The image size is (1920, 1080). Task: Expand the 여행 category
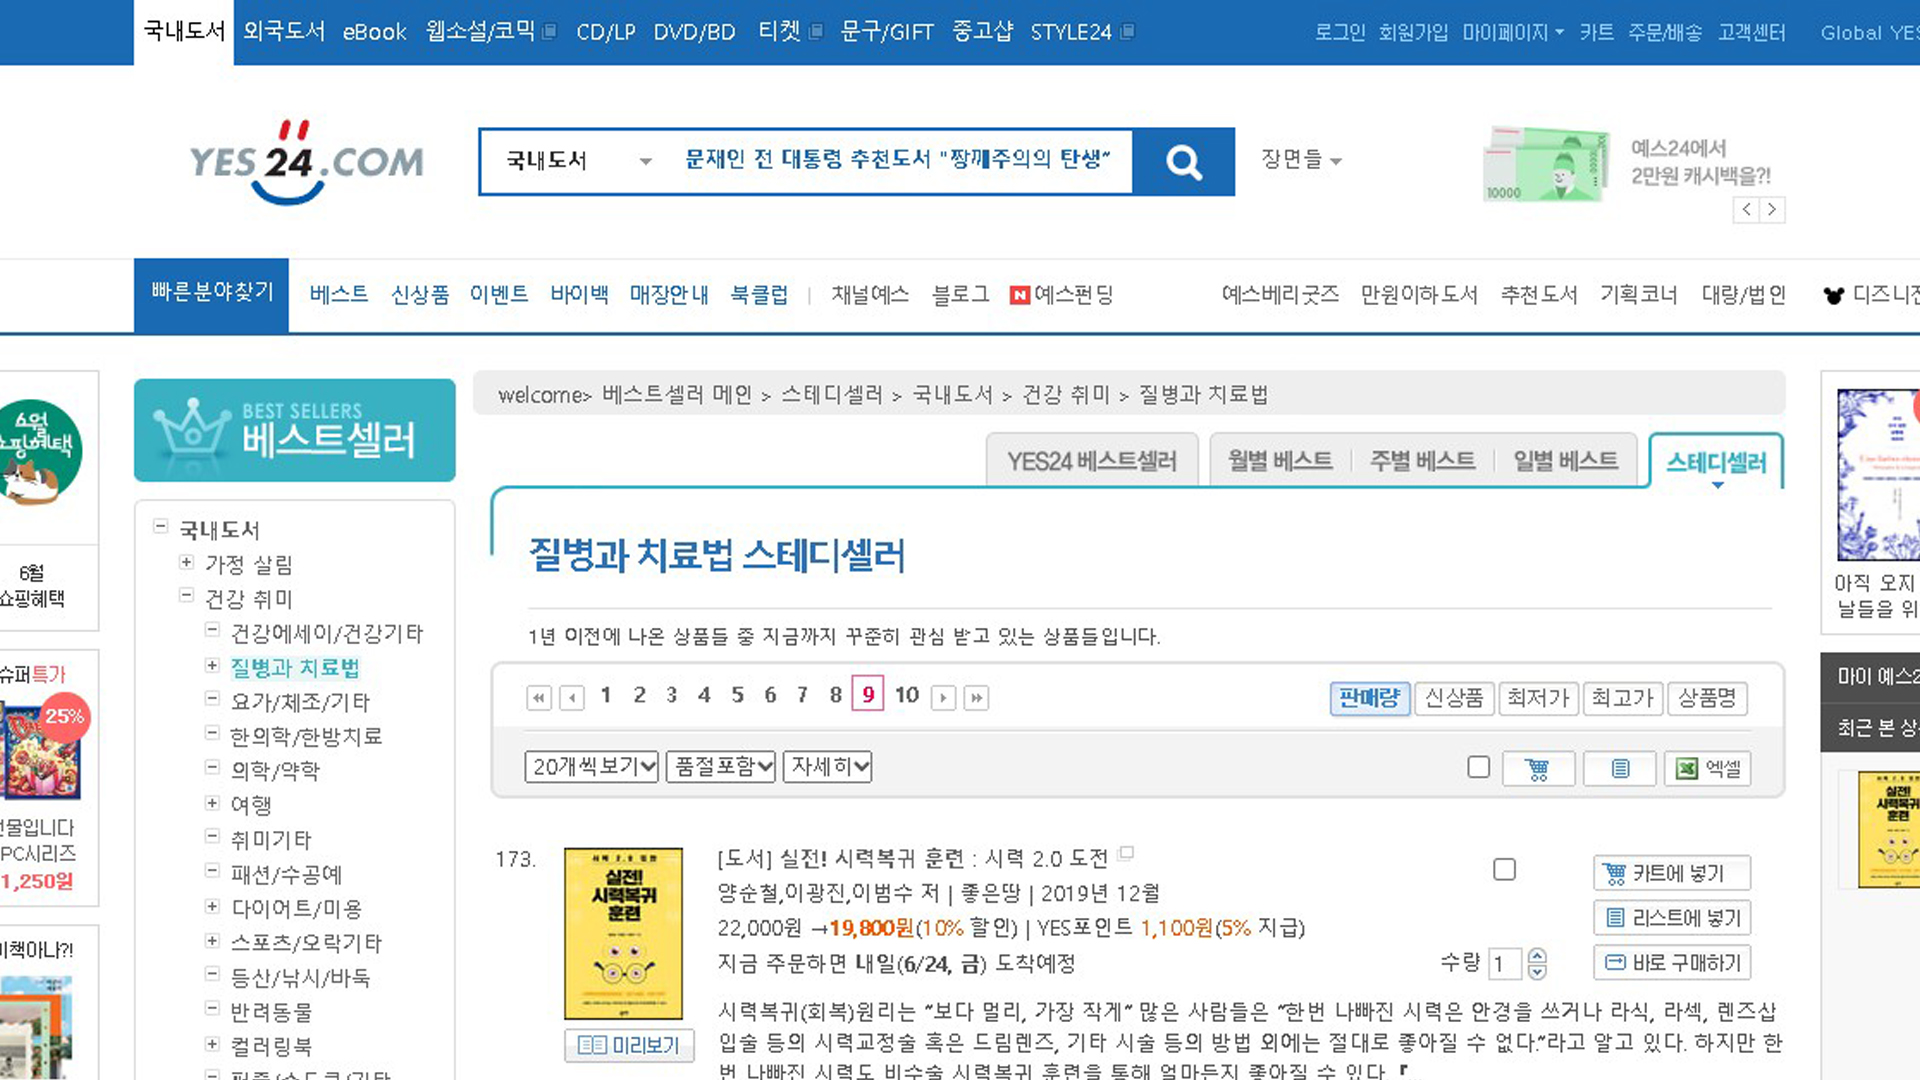[x=212, y=803]
